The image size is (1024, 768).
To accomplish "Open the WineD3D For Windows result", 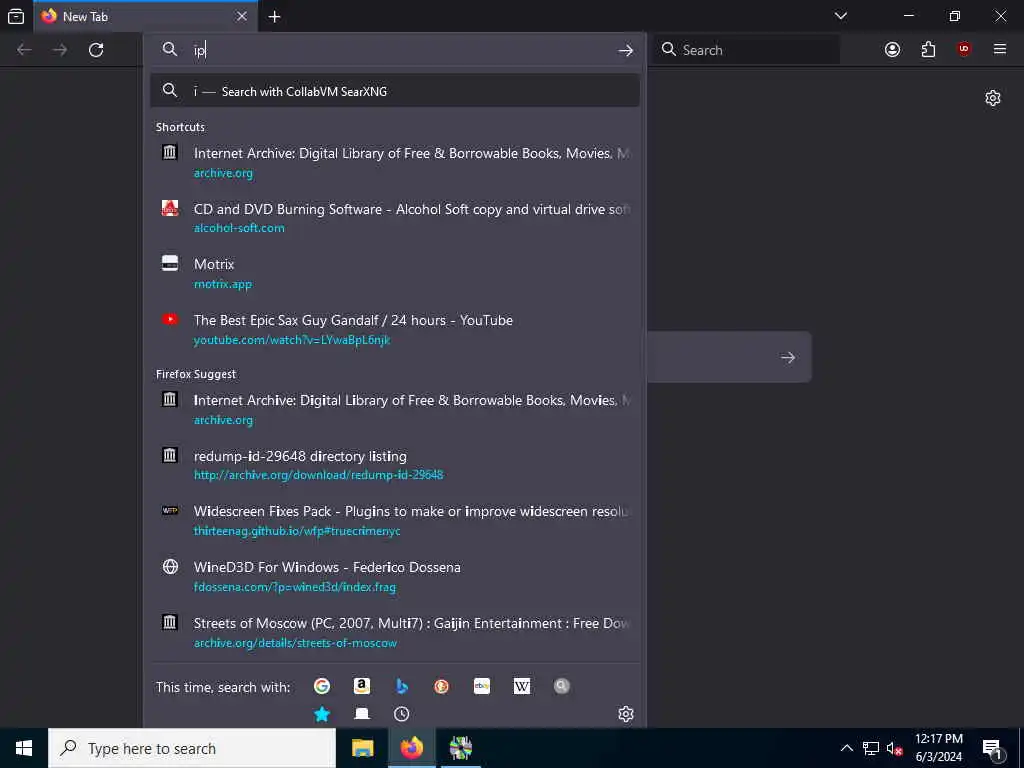I will [395, 577].
